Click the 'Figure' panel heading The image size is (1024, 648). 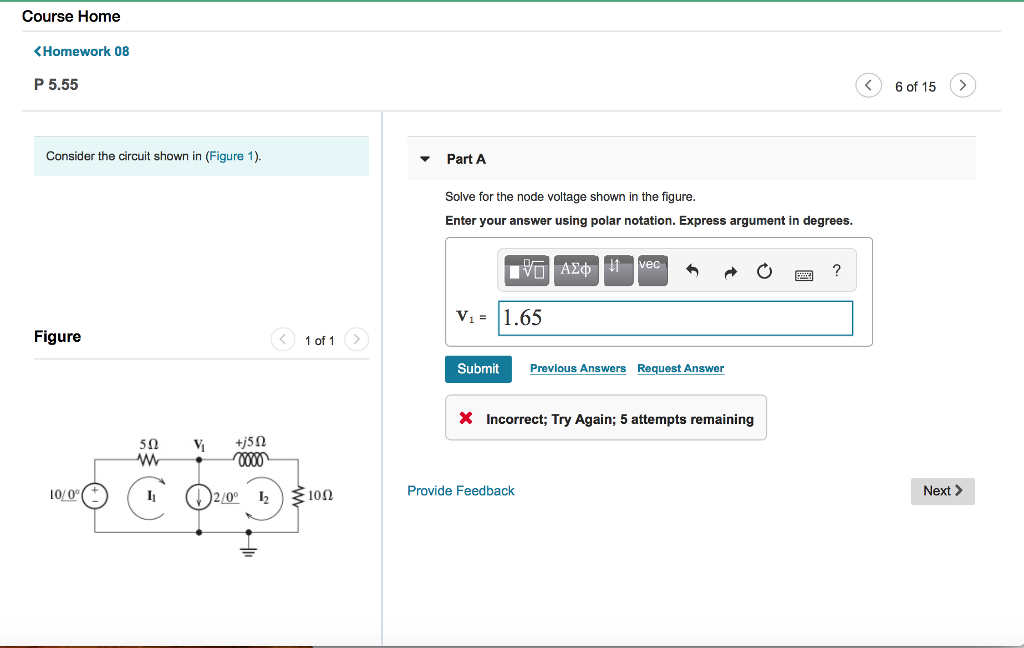coord(57,336)
